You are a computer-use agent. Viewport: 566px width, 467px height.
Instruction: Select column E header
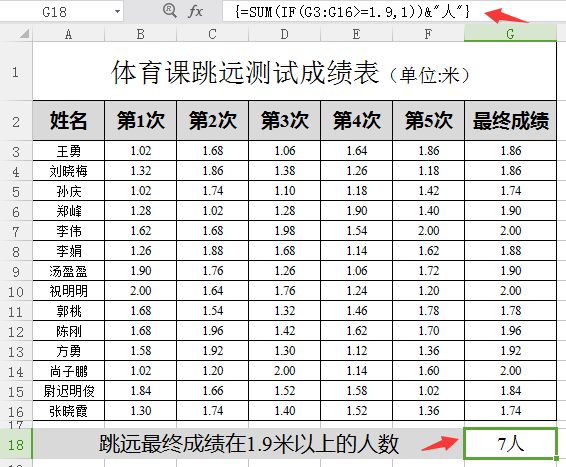[356, 34]
